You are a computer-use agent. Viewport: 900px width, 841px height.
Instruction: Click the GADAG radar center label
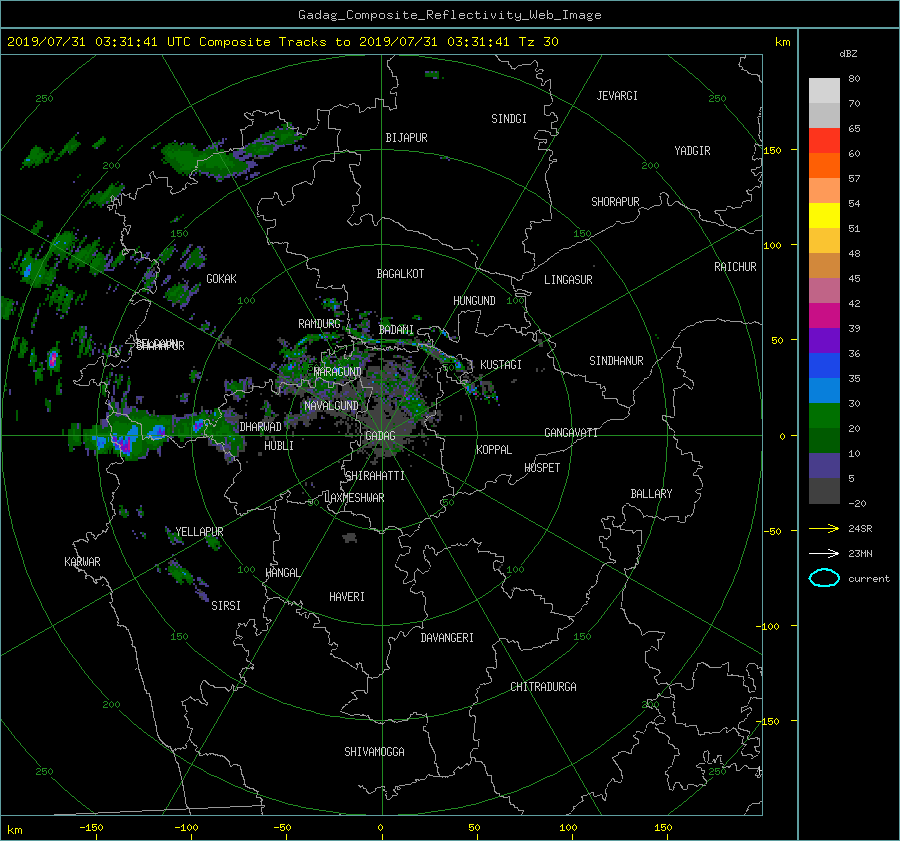click(381, 436)
